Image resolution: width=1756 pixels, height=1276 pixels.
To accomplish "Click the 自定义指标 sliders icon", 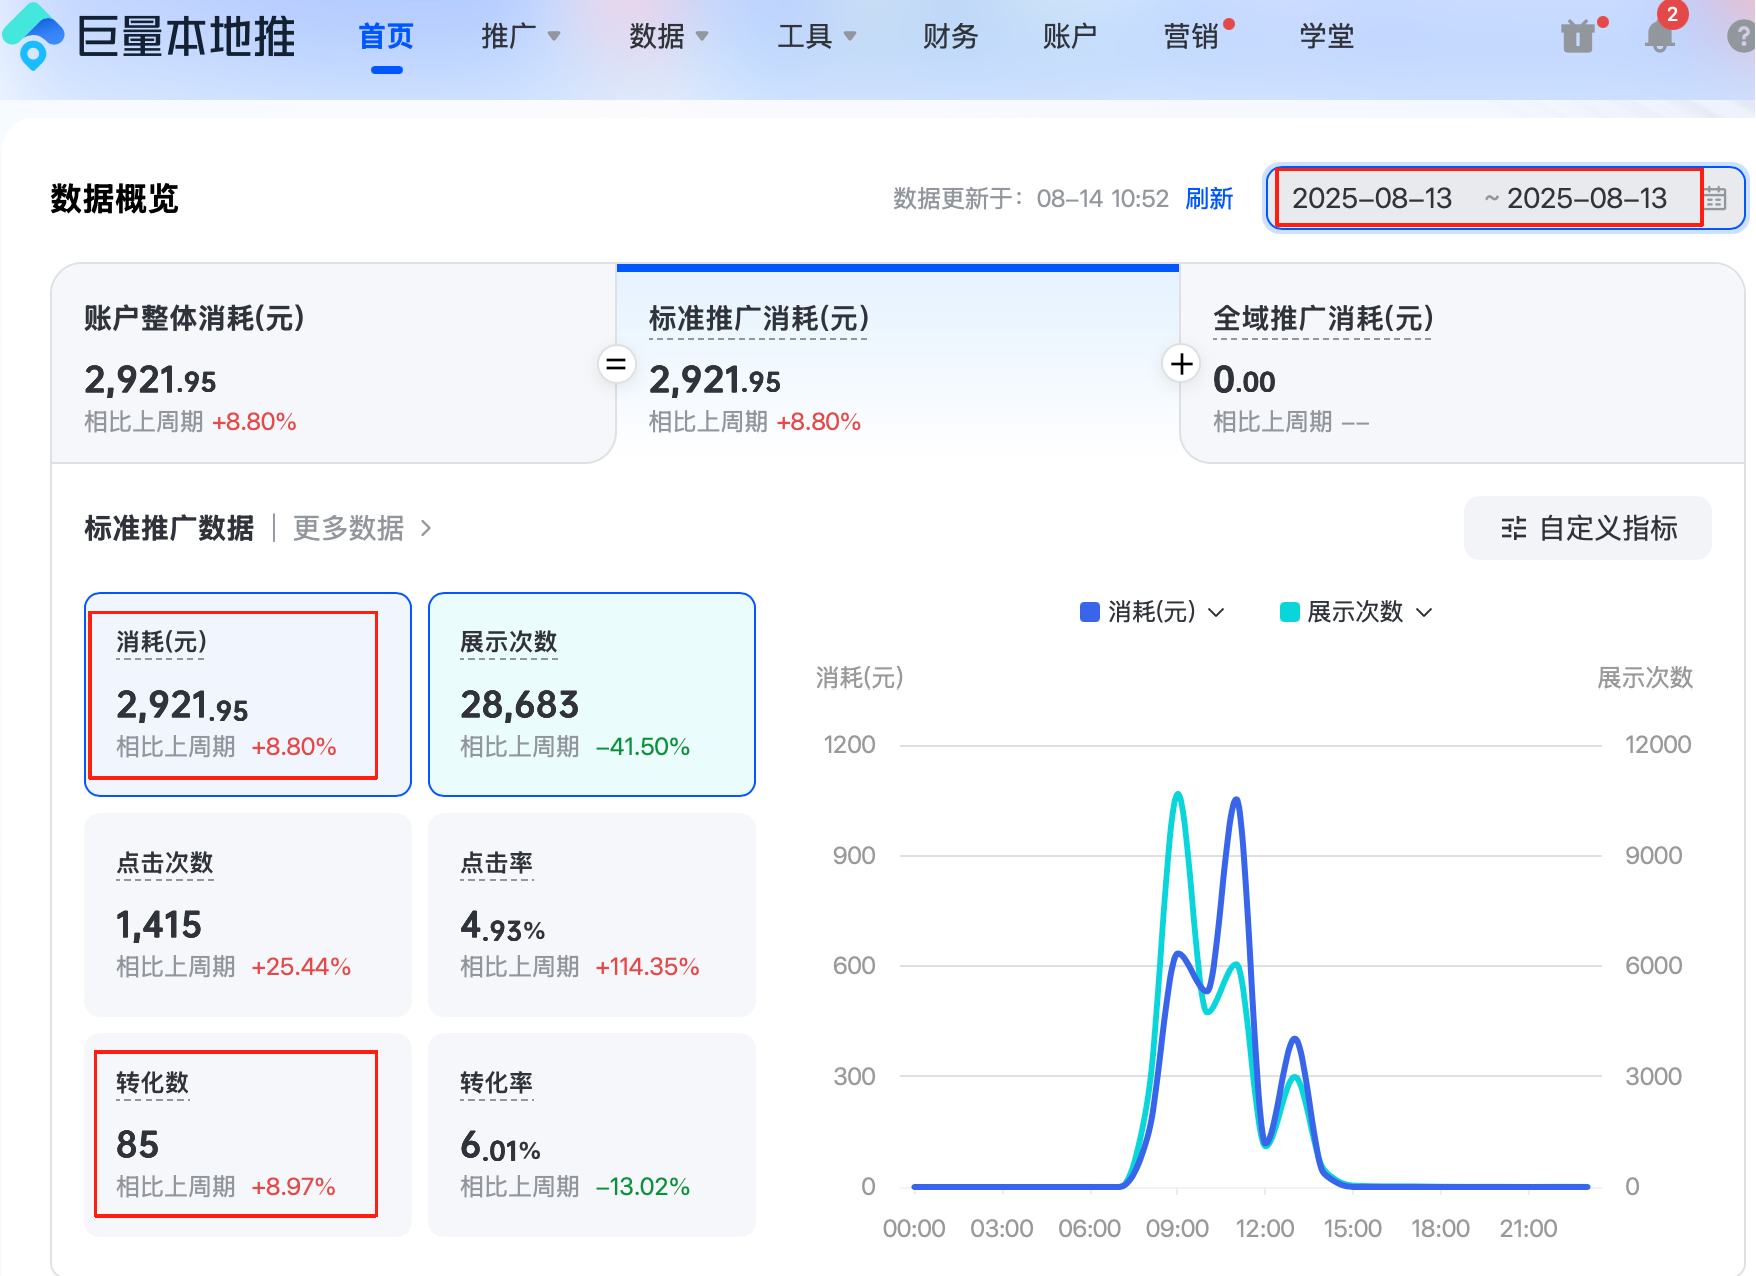I will (x=1514, y=528).
